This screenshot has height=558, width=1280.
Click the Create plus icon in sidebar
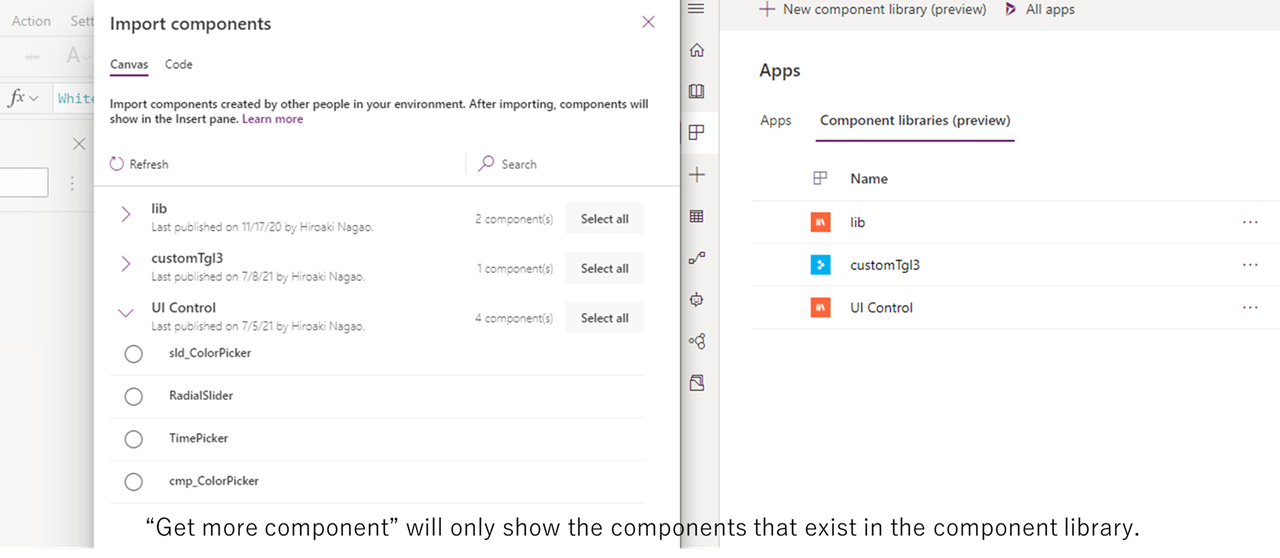[697, 175]
